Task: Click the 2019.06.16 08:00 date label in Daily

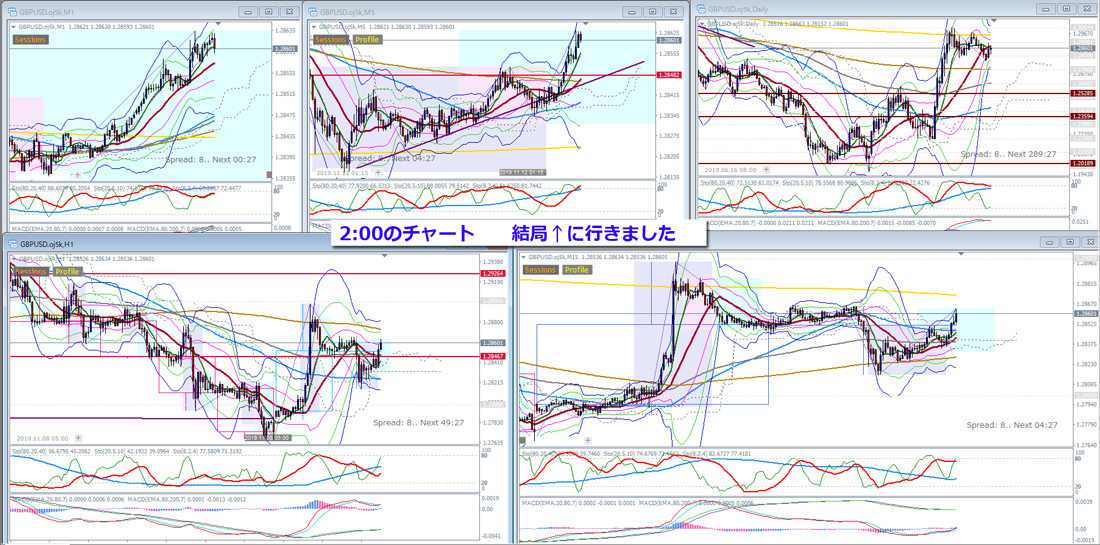Action: (x=730, y=169)
